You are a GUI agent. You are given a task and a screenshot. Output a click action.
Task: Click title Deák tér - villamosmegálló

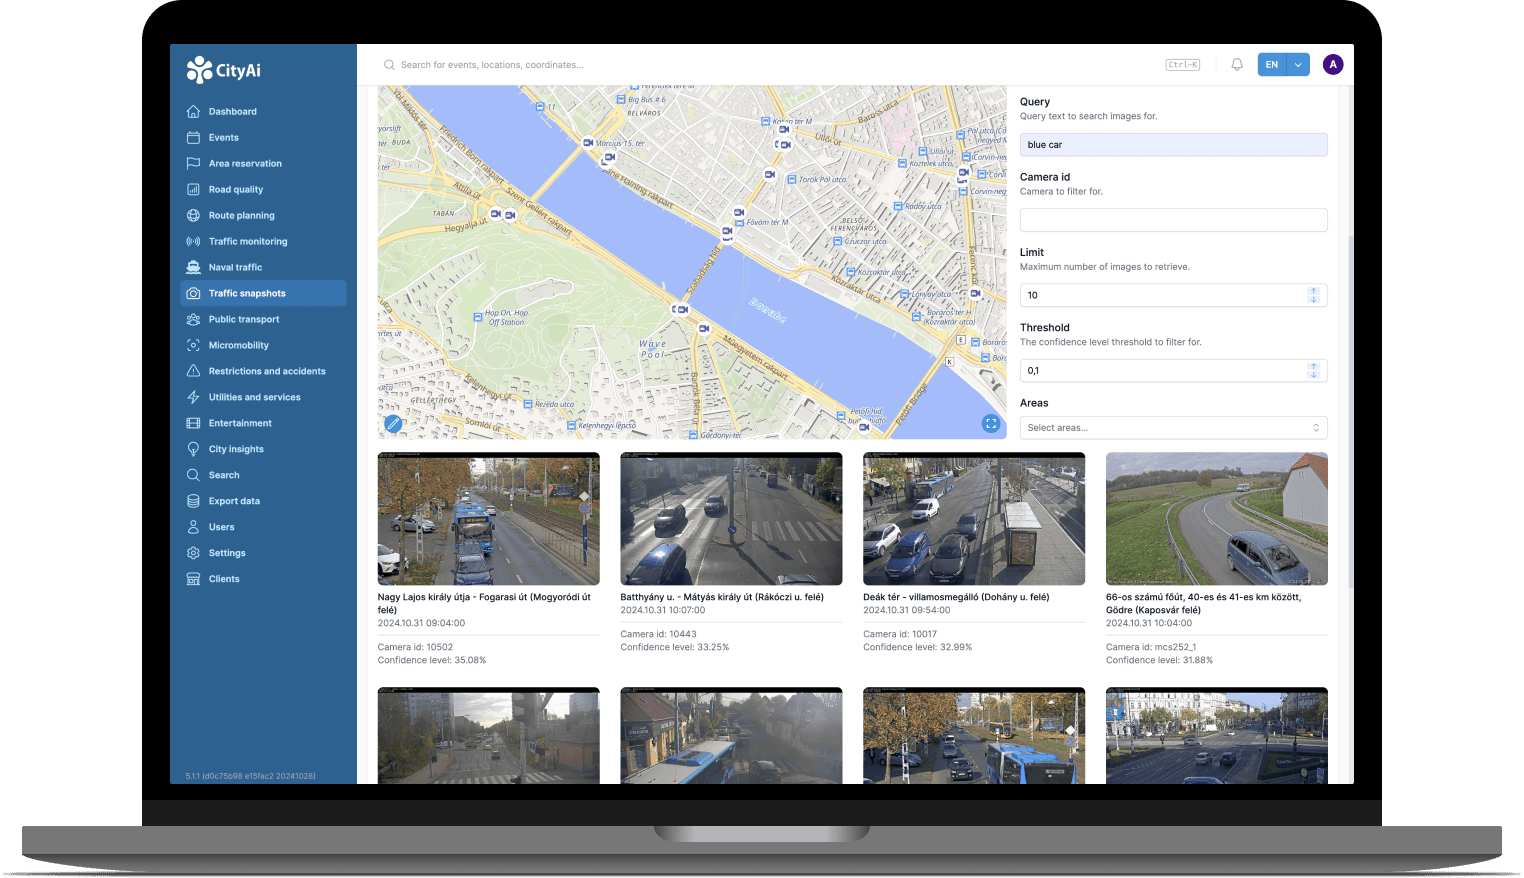coord(956,597)
